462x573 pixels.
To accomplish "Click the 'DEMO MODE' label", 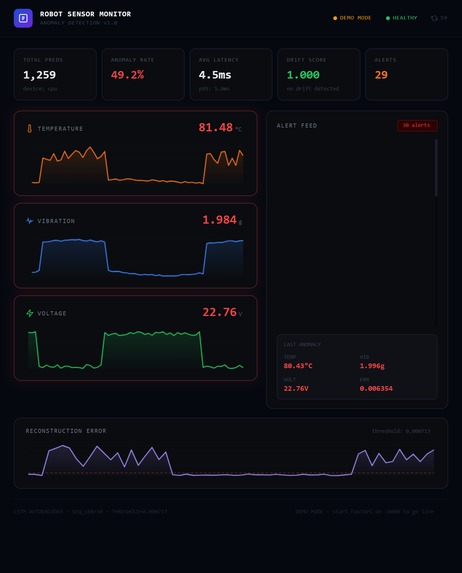I will pos(355,18).
